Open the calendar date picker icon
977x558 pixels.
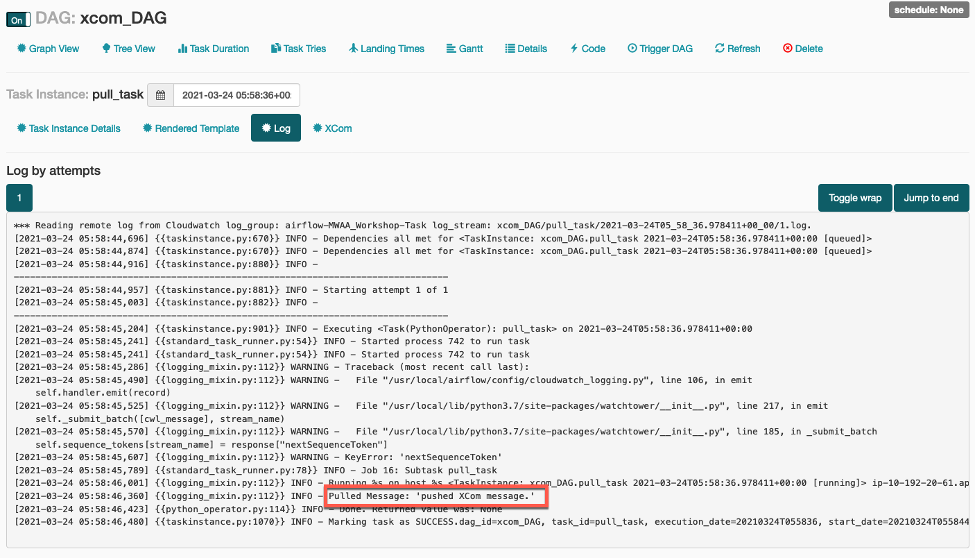(x=160, y=96)
